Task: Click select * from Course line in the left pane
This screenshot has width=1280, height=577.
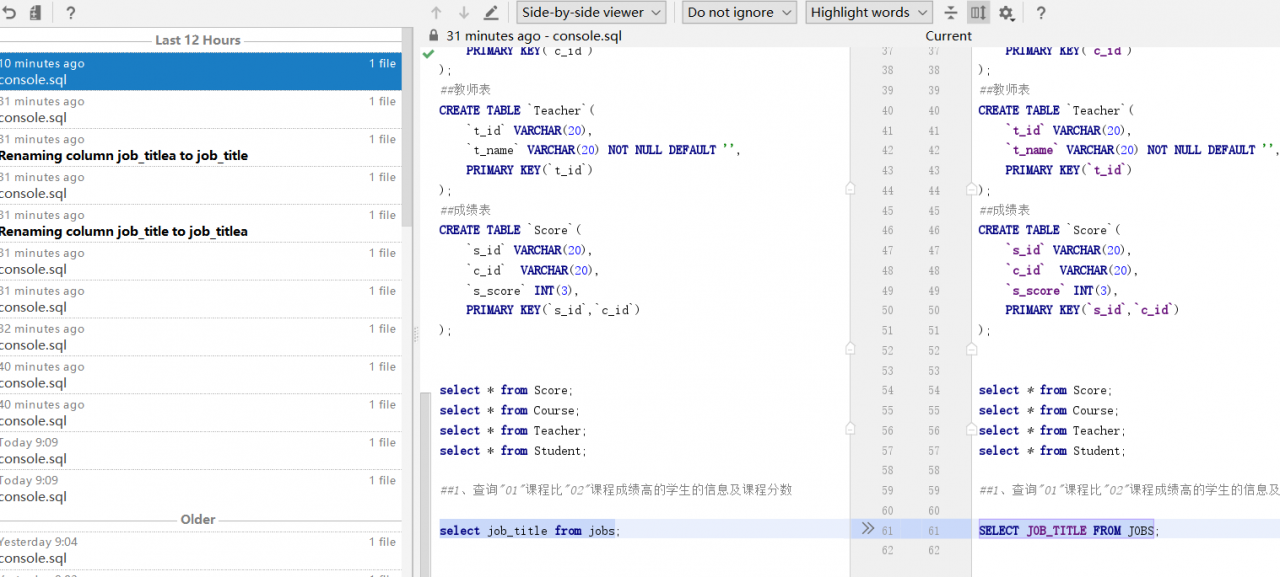Action: pos(510,410)
